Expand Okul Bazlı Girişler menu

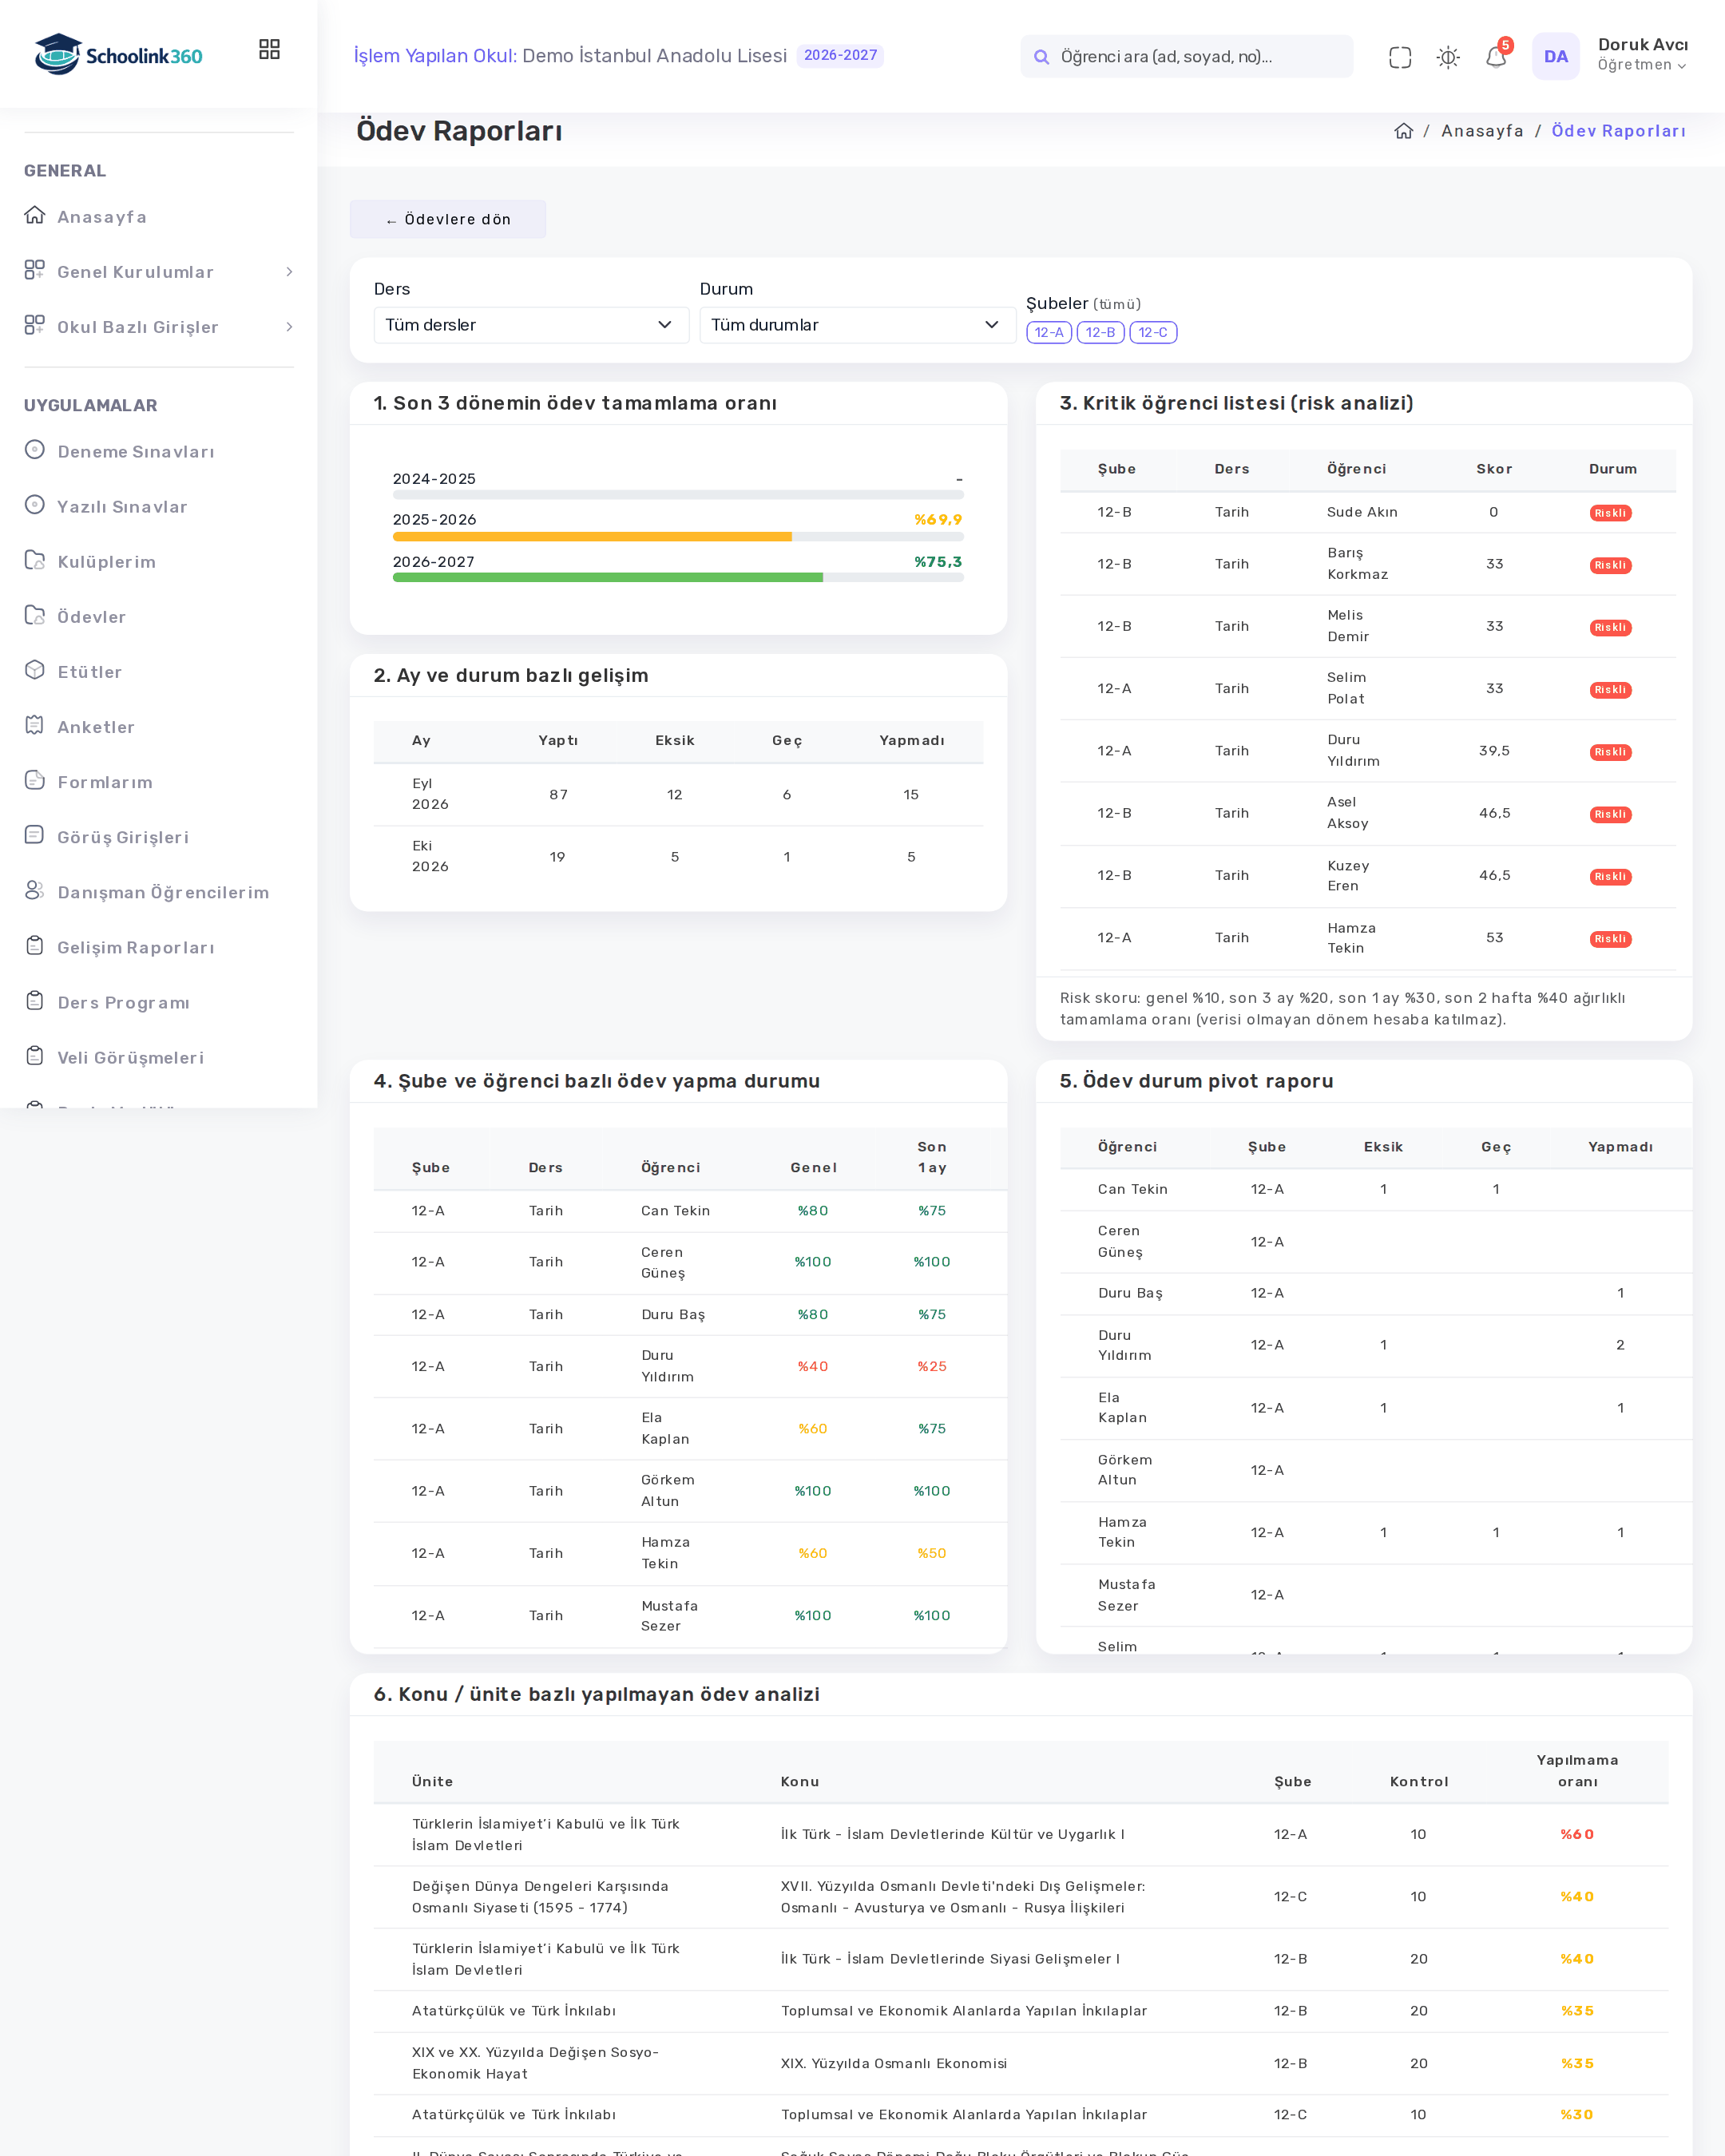pos(159,327)
